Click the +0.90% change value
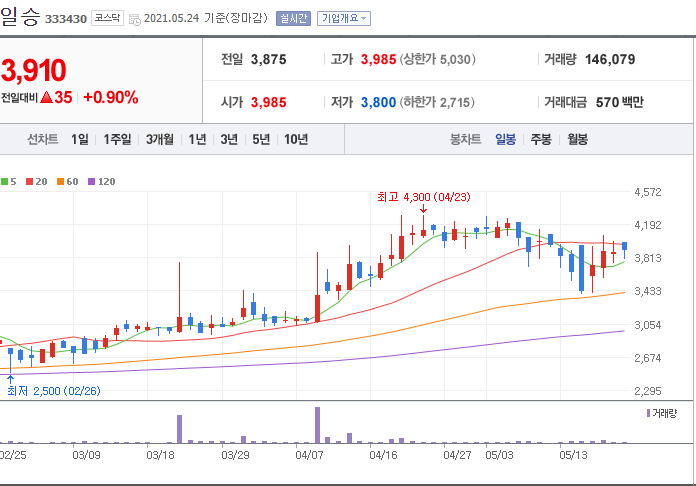Screen dimensions: 696x486 pos(111,97)
